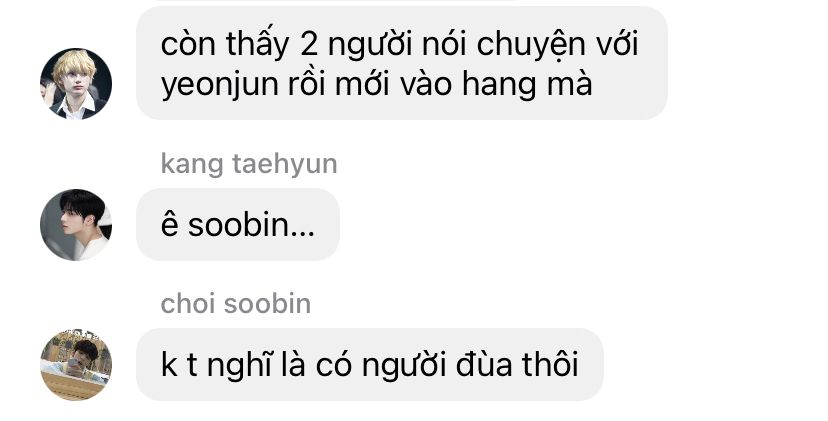Select the "ê soobin..." message bubble
The width and height of the screenshot is (828, 421).
238,224
